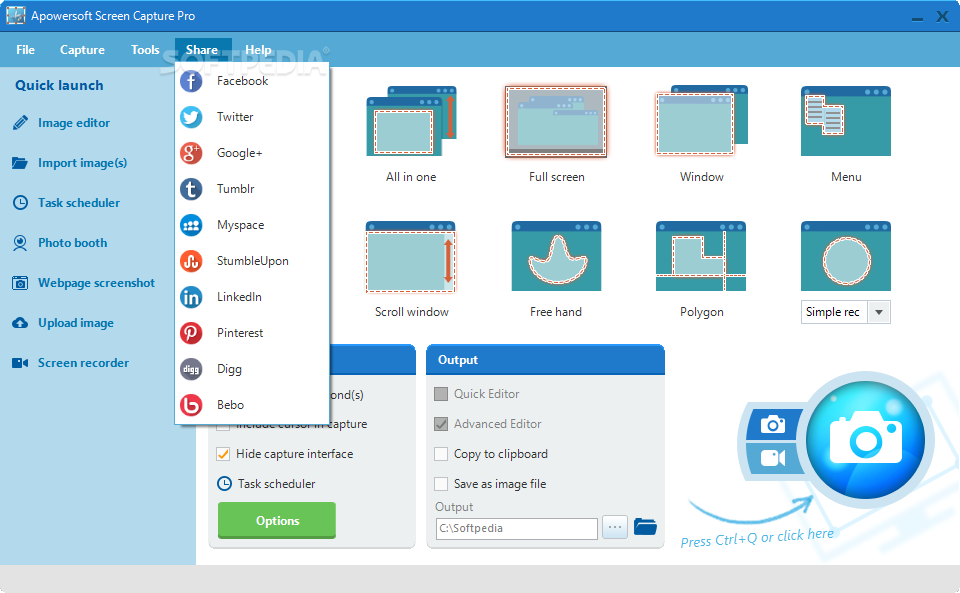This screenshot has width=960, height=593.
Task: Enable Save as image file checkbox
Action: [x=441, y=484]
